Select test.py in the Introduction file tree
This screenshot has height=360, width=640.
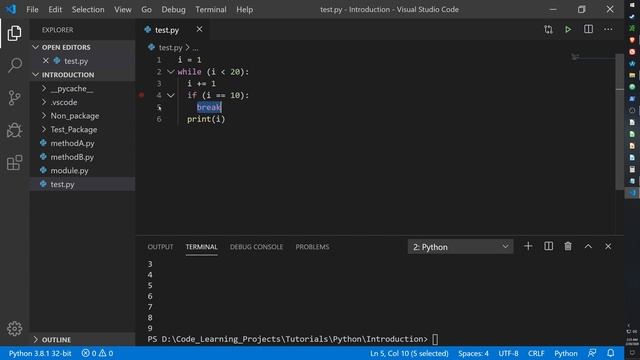point(82,184)
